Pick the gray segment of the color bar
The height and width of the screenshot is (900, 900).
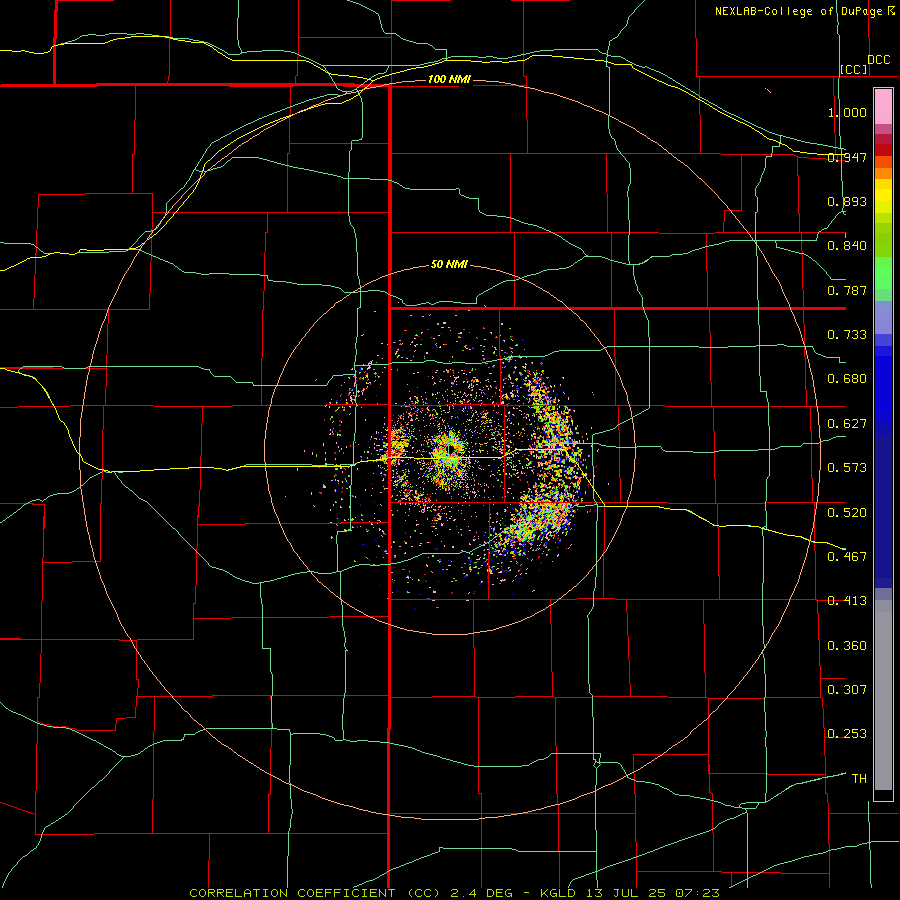tap(883, 700)
